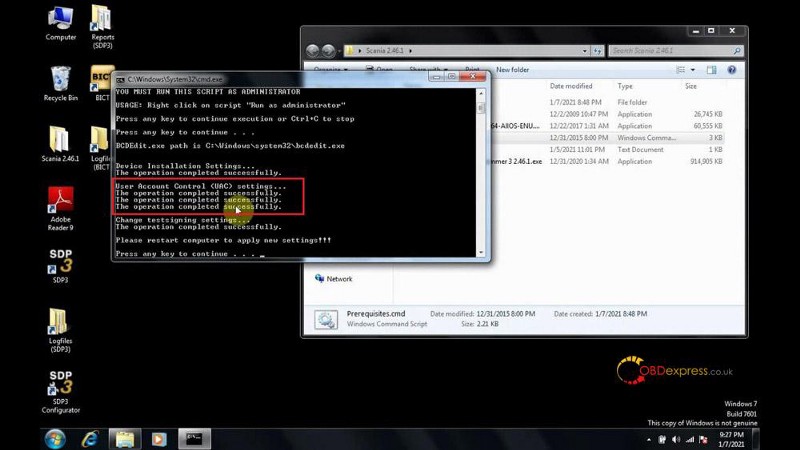This screenshot has height=450, width=800.
Task: Open the Recycle Bin on the desktop
Action: pos(60,84)
